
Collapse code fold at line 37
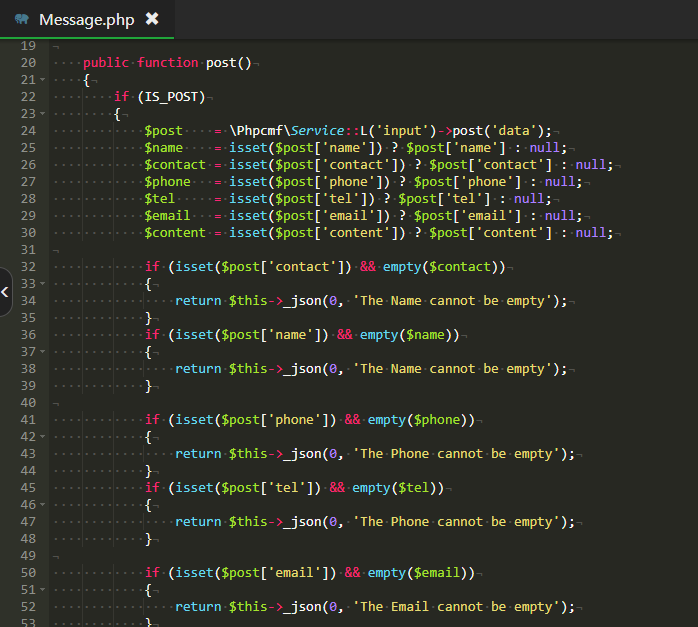click(x=43, y=352)
